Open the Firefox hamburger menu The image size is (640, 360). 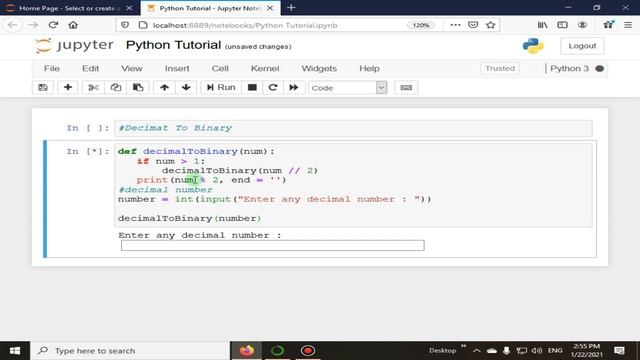(628, 25)
